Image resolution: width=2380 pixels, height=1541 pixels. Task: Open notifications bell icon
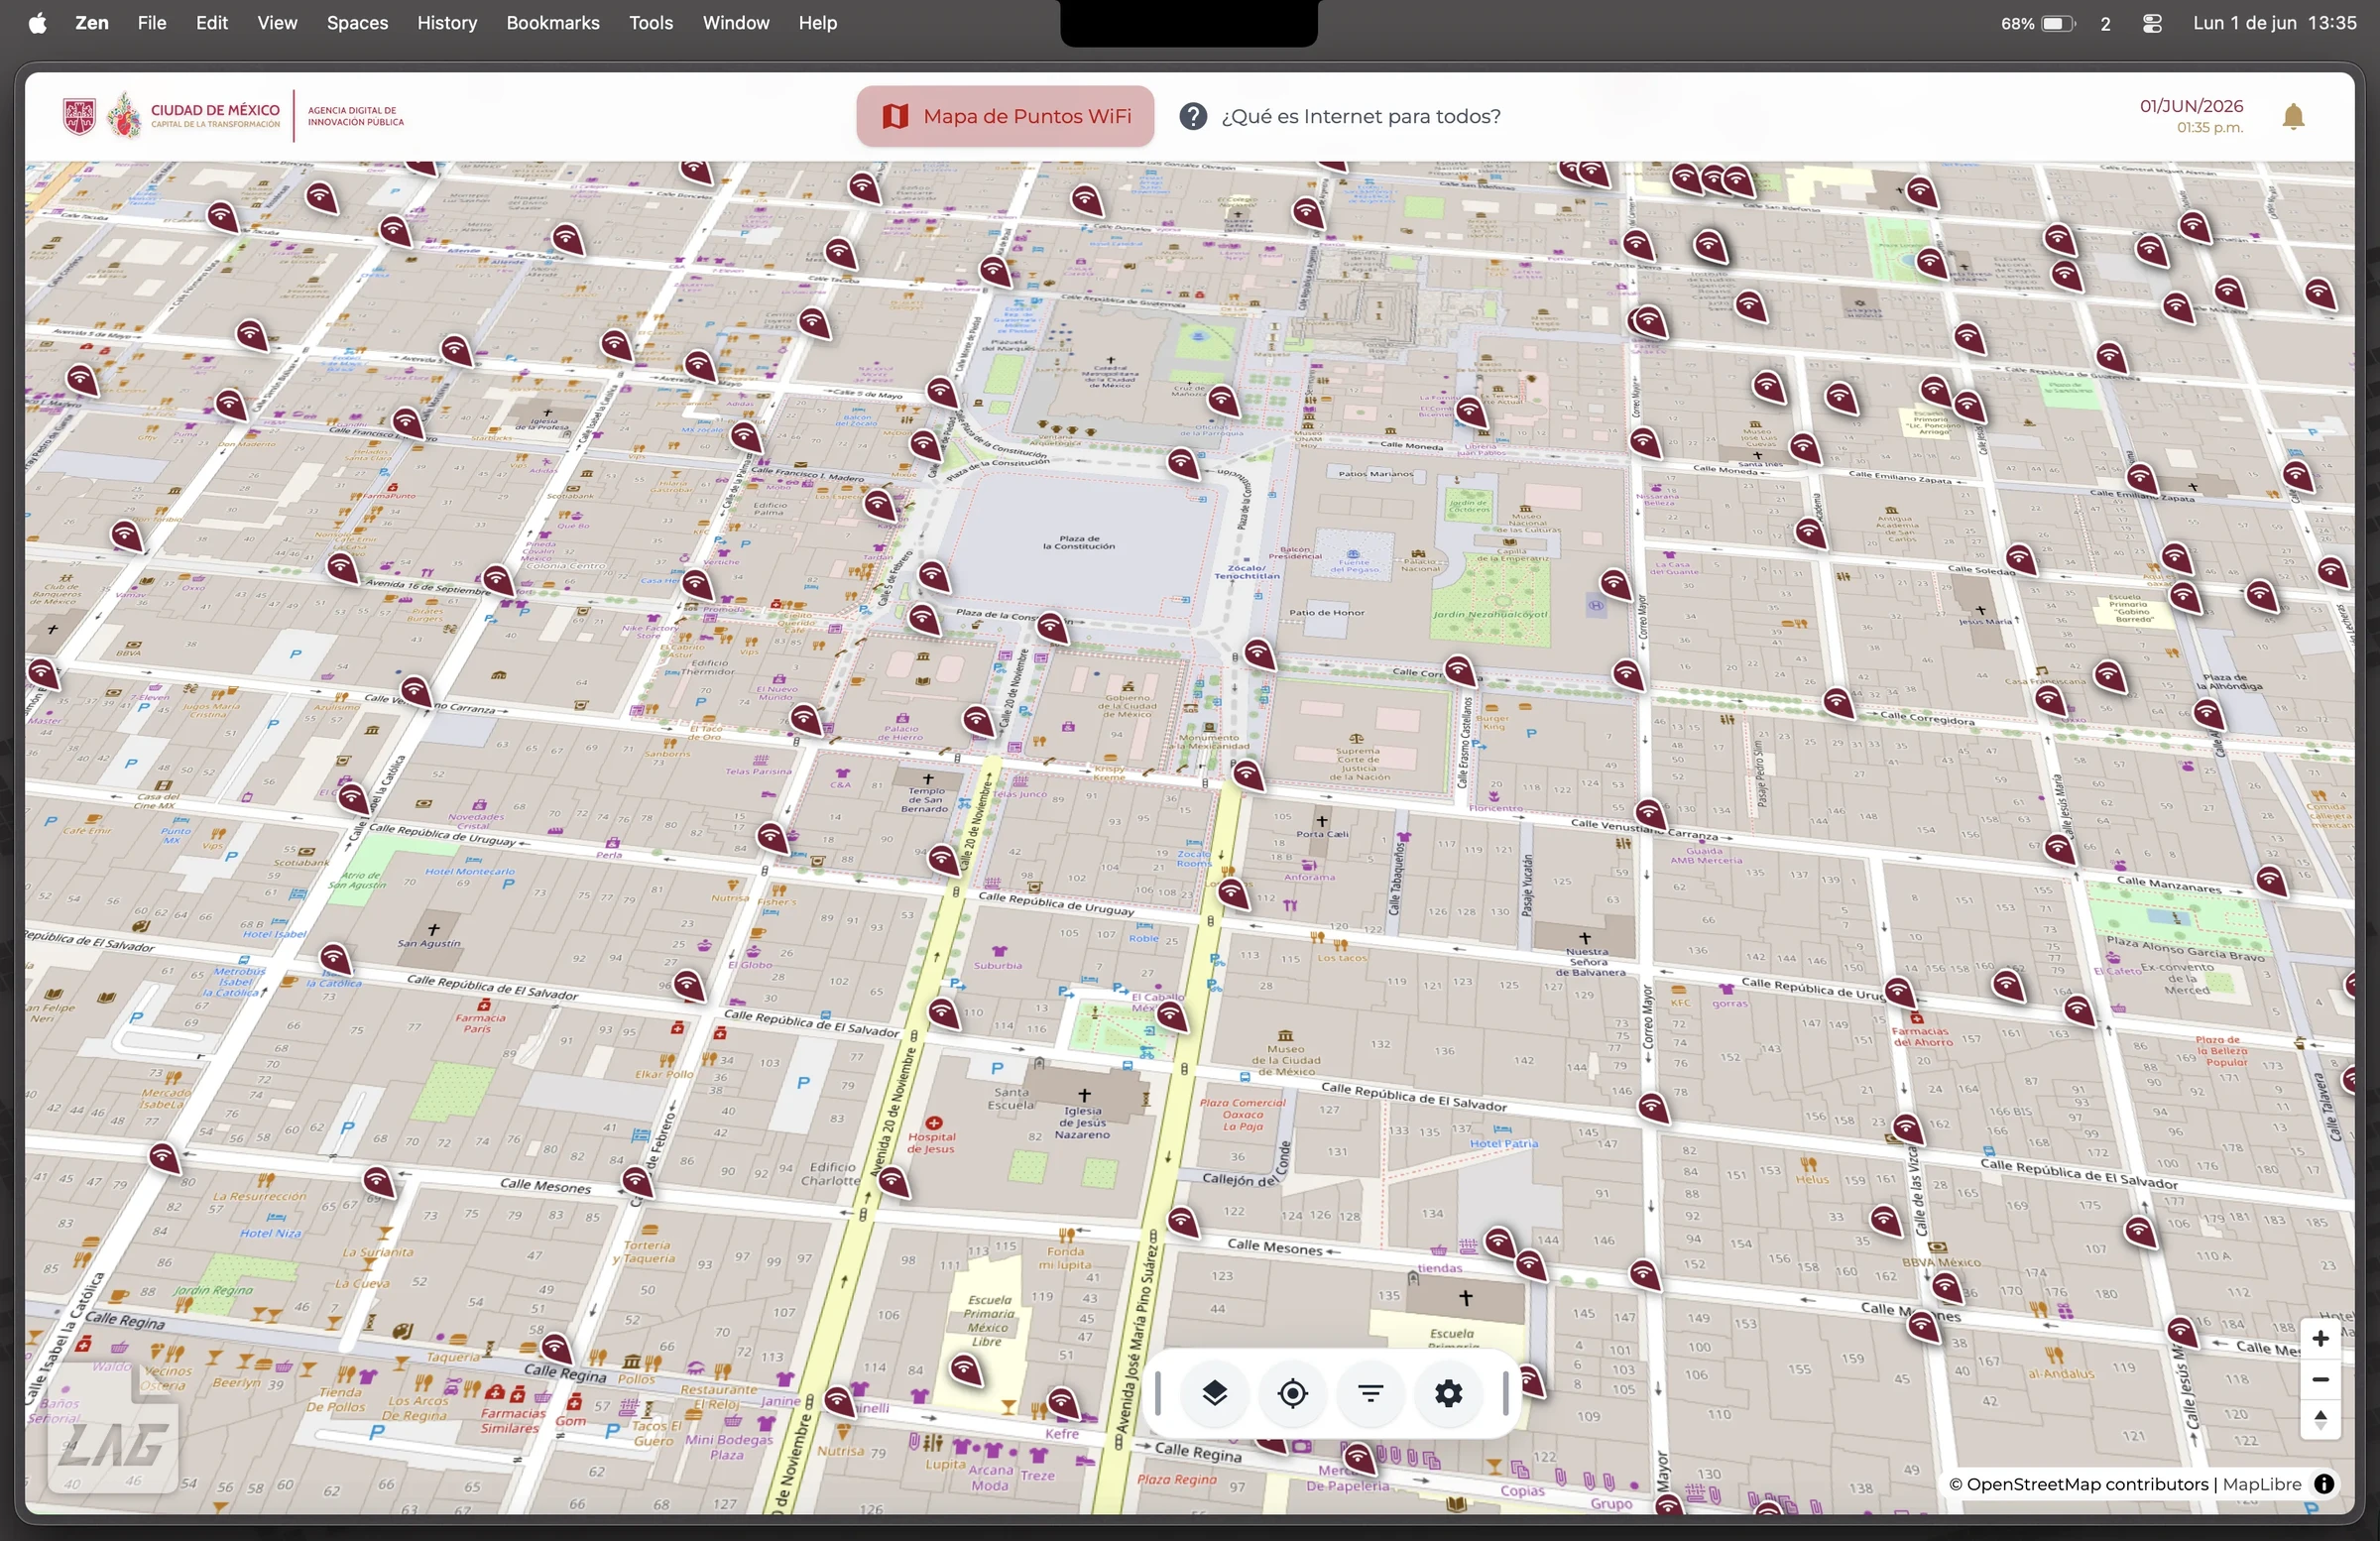(x=2293, y=117)
